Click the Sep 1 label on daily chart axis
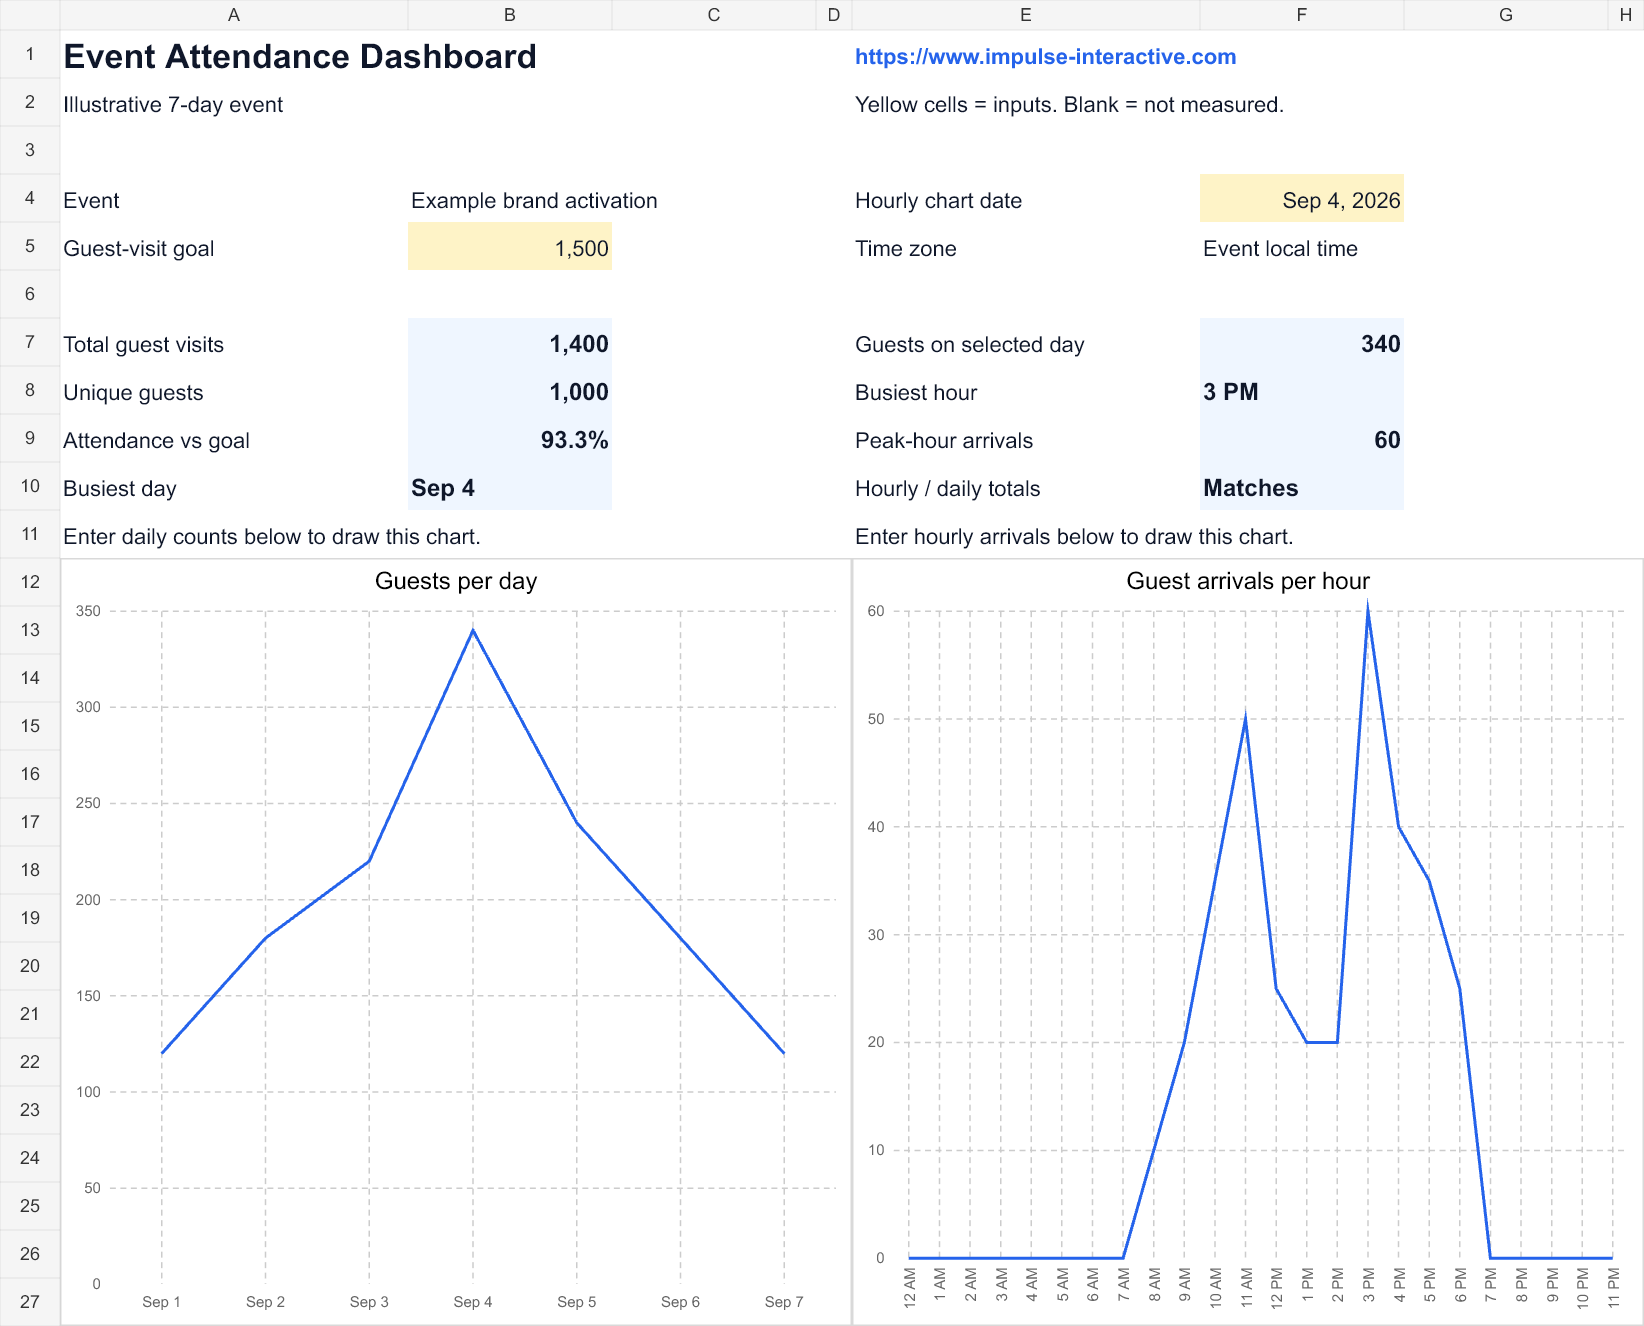The height and width of the screenshot is (1326, 1644). [x=161, y=1302]
